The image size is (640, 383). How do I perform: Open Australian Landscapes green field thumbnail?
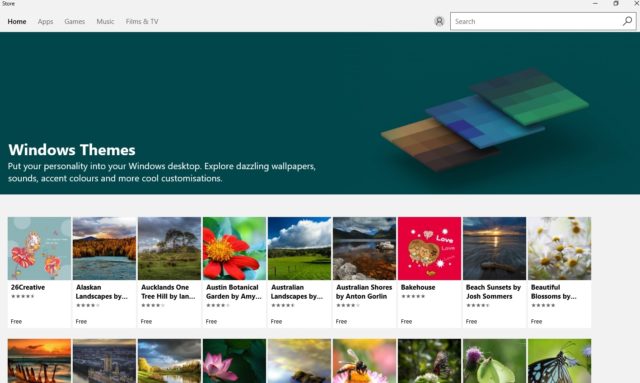[299, 248]
